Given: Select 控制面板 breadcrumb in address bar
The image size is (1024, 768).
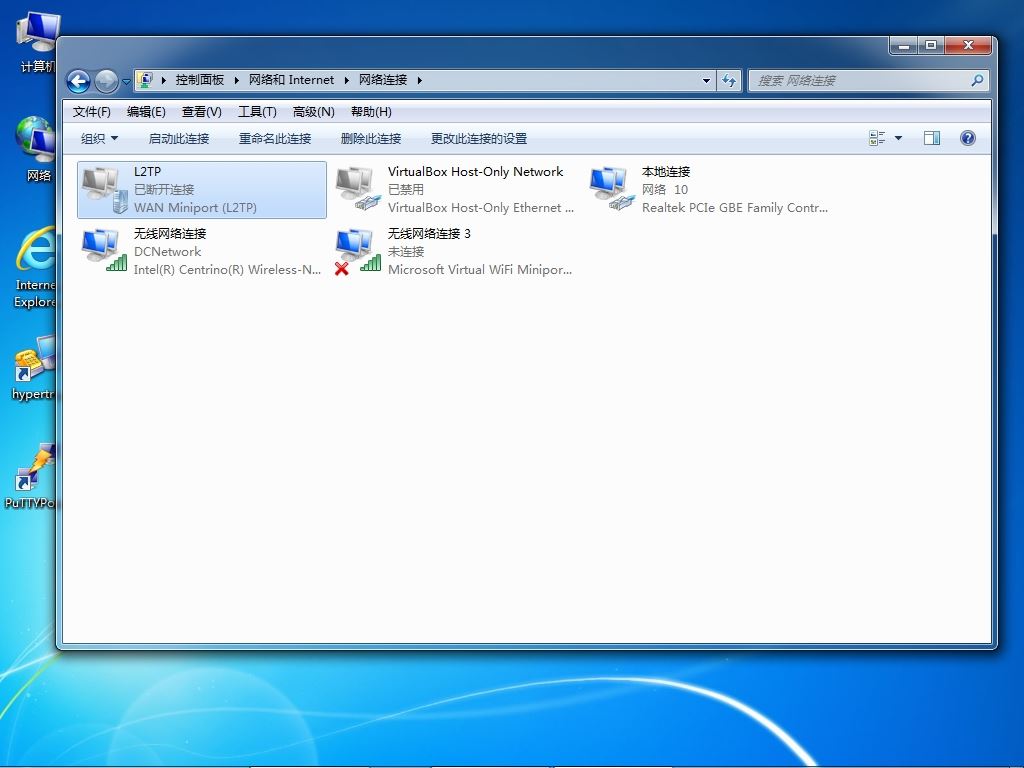Looking at the screenshot, I should coord(199,80).
